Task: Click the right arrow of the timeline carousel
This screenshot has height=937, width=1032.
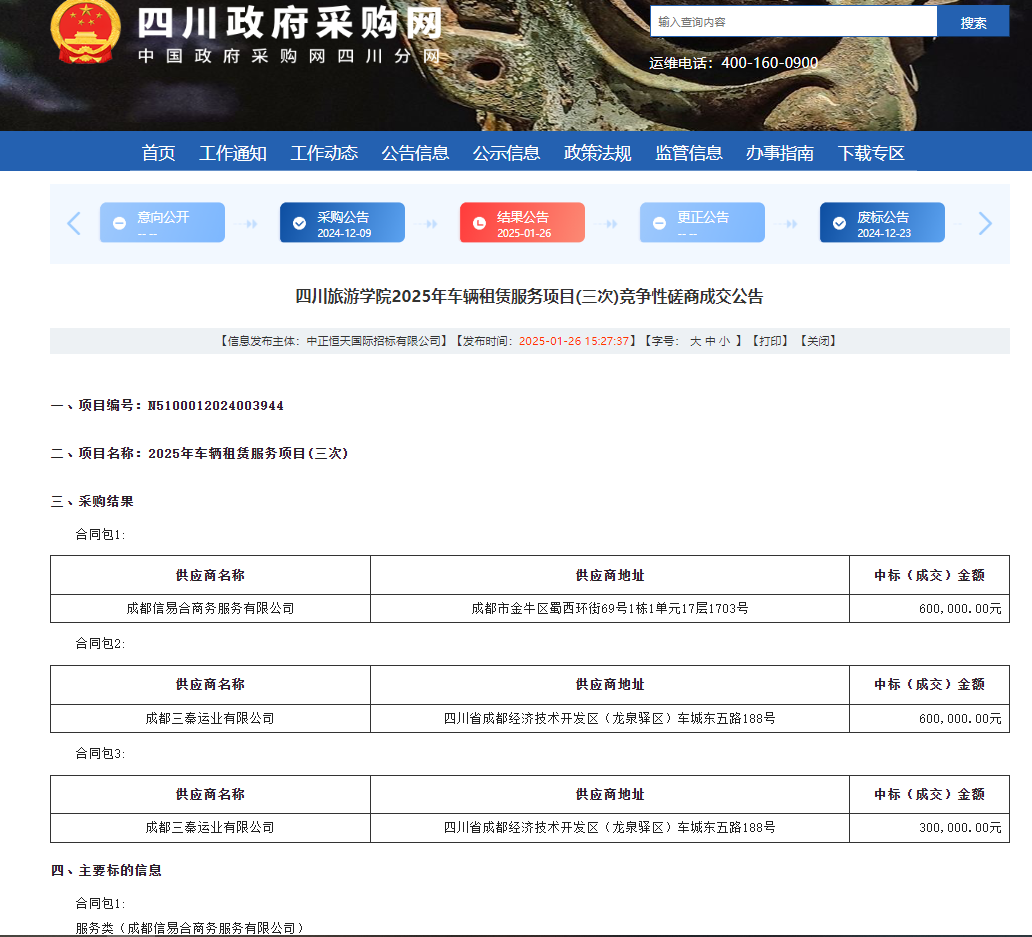Action: (985, 224)
